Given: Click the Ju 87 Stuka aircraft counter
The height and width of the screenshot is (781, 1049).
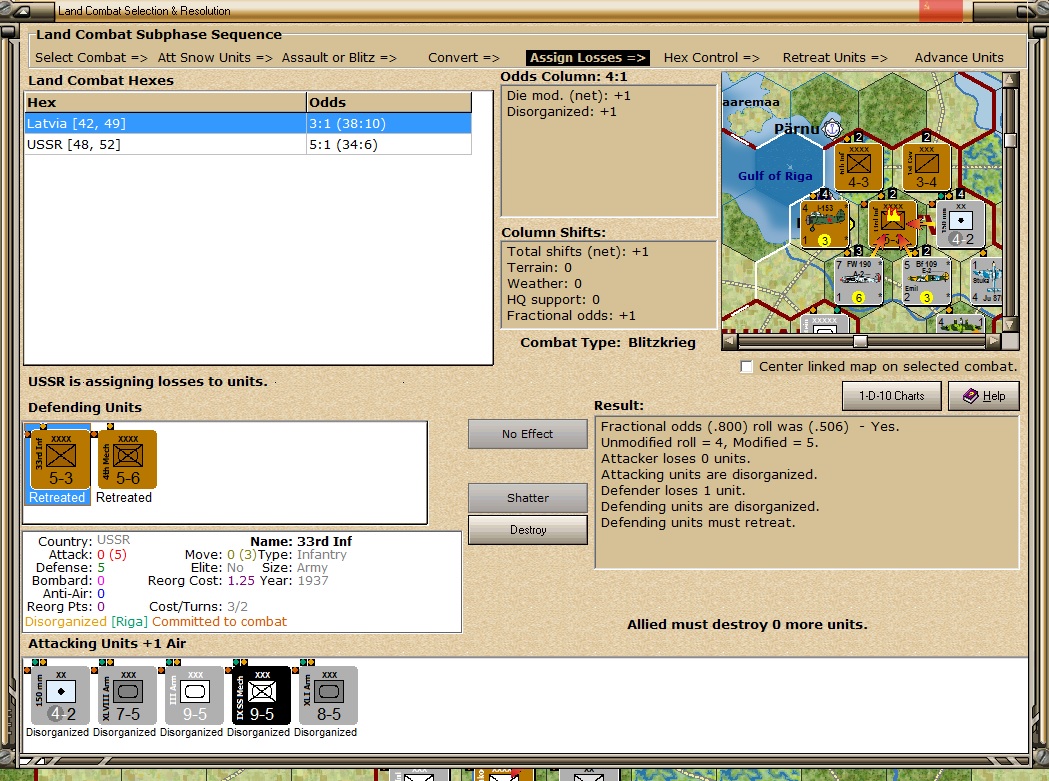Looking at the screenshot, I should (x=987, y=281).
